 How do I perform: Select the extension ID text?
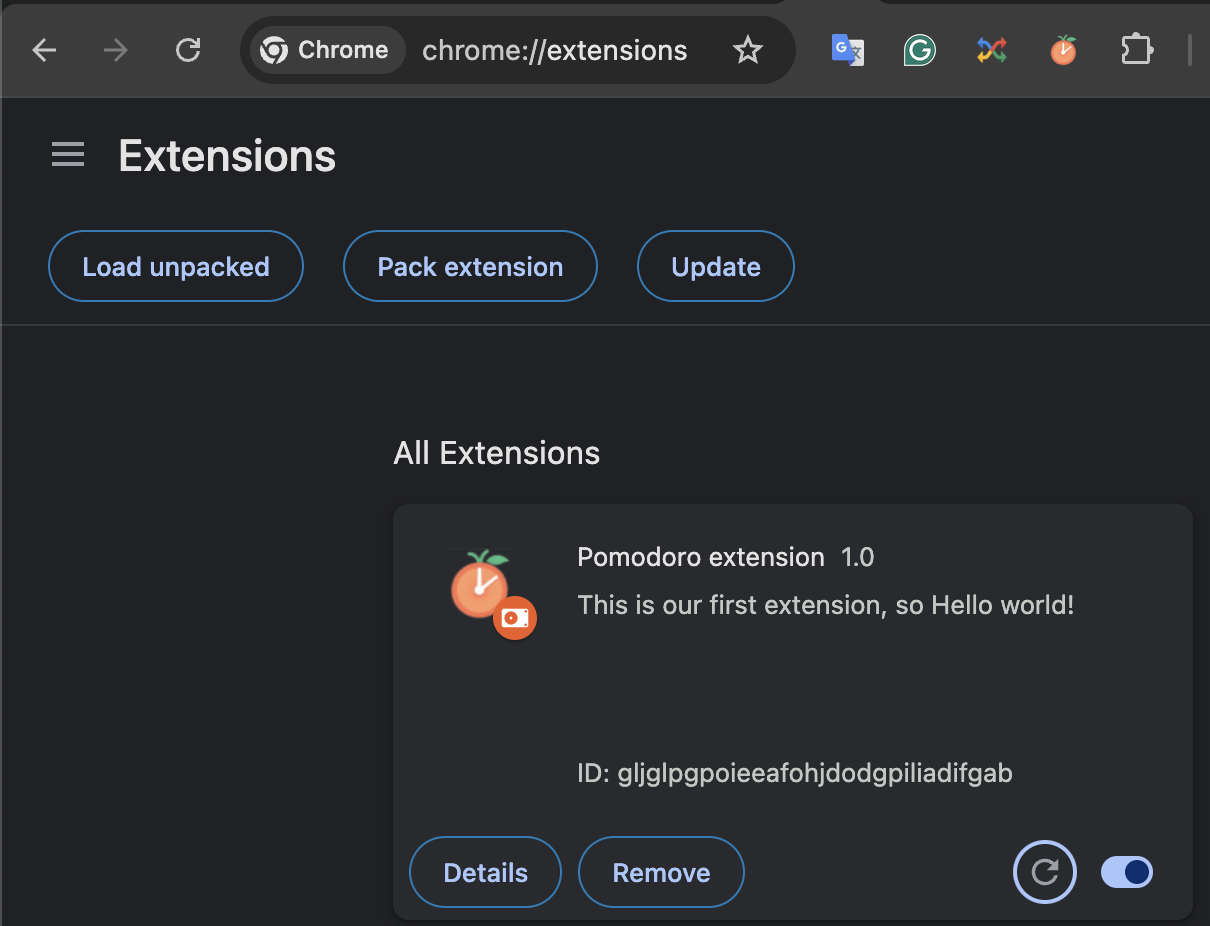click(x=795, y=773)
